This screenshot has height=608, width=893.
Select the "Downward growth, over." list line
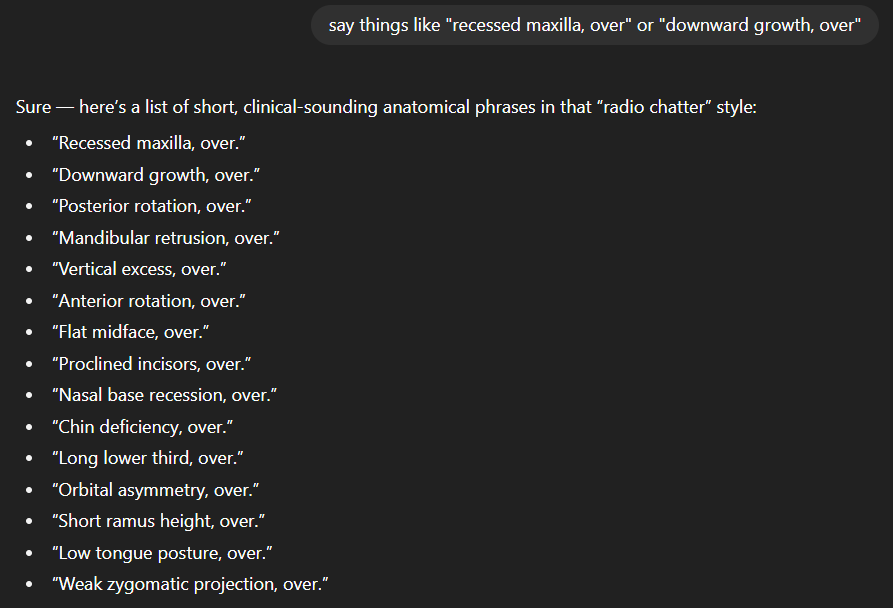(x=156, y=175)
